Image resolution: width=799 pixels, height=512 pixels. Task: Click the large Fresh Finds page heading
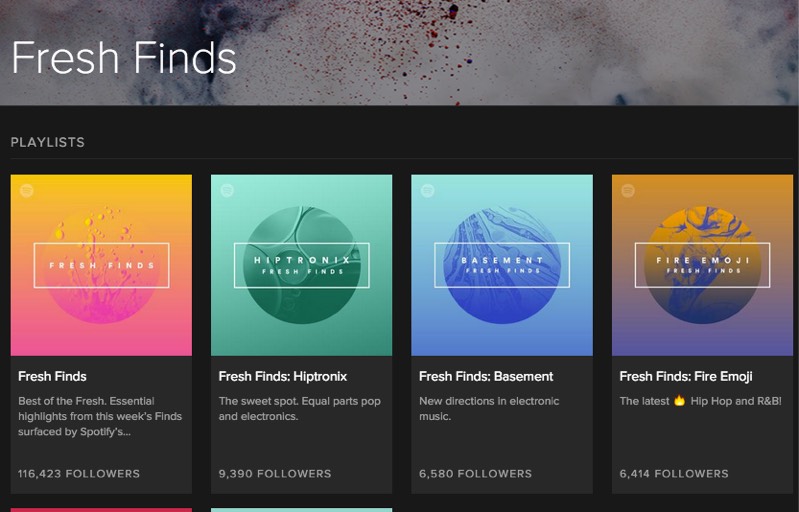pos(124,57)
